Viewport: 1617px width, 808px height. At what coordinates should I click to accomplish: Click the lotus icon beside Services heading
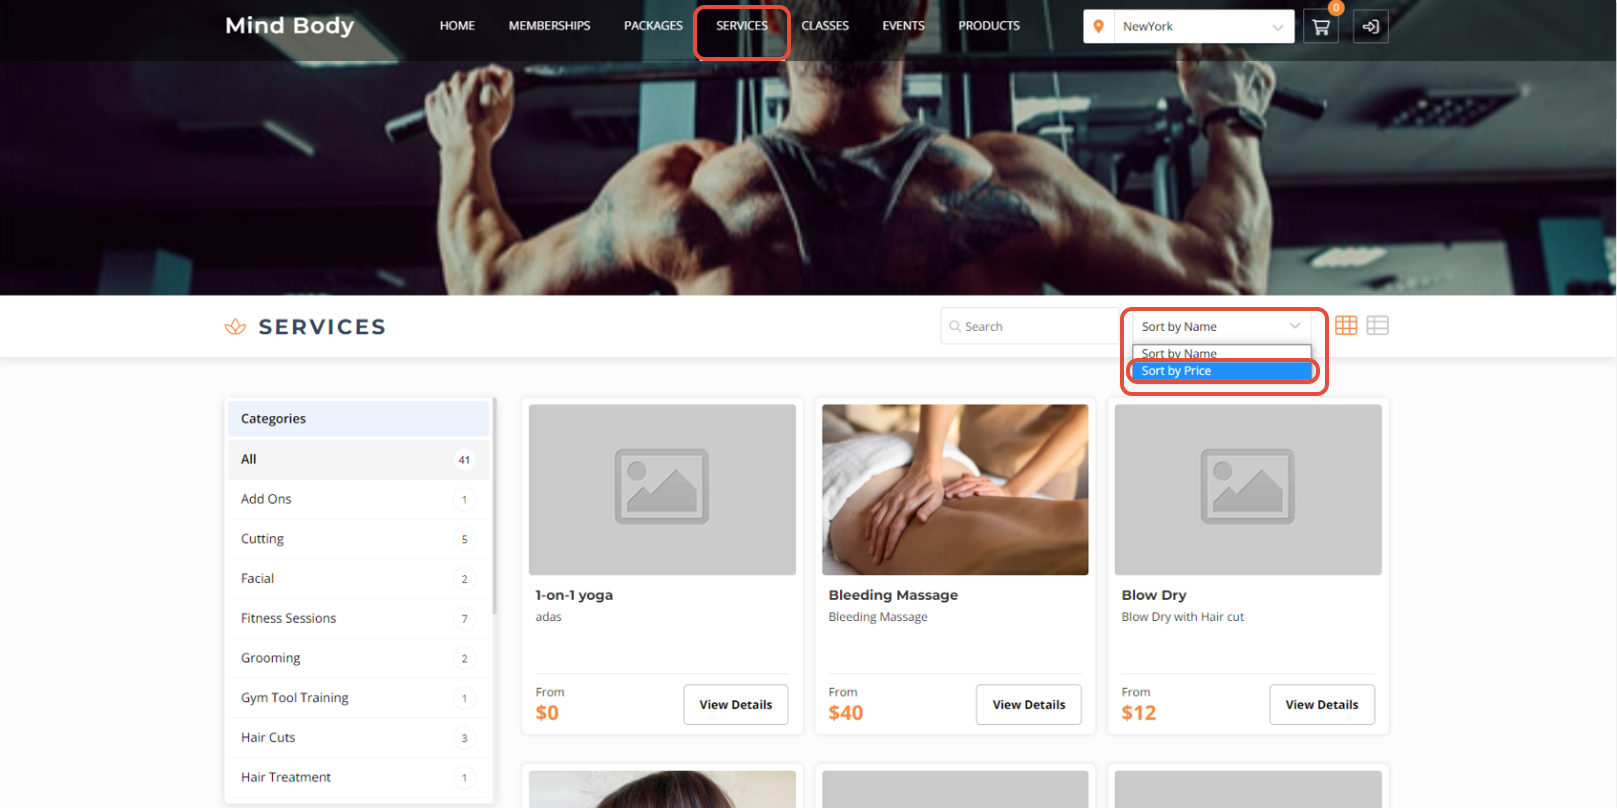click(x=235, y=327)
